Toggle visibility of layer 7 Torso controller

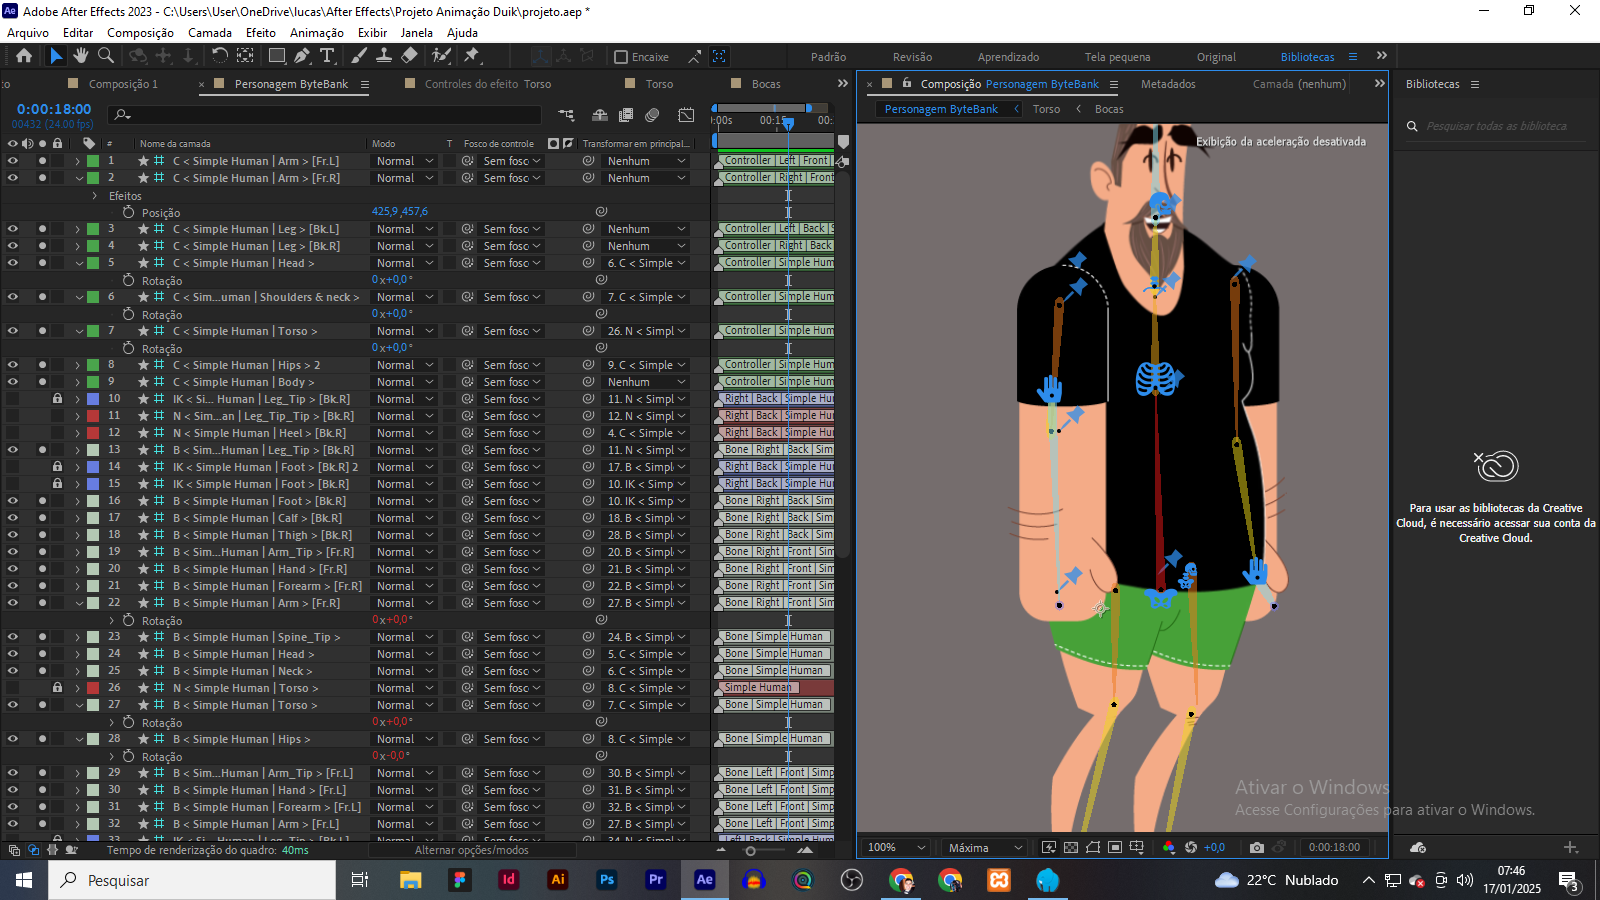click(x=13, y=331)
